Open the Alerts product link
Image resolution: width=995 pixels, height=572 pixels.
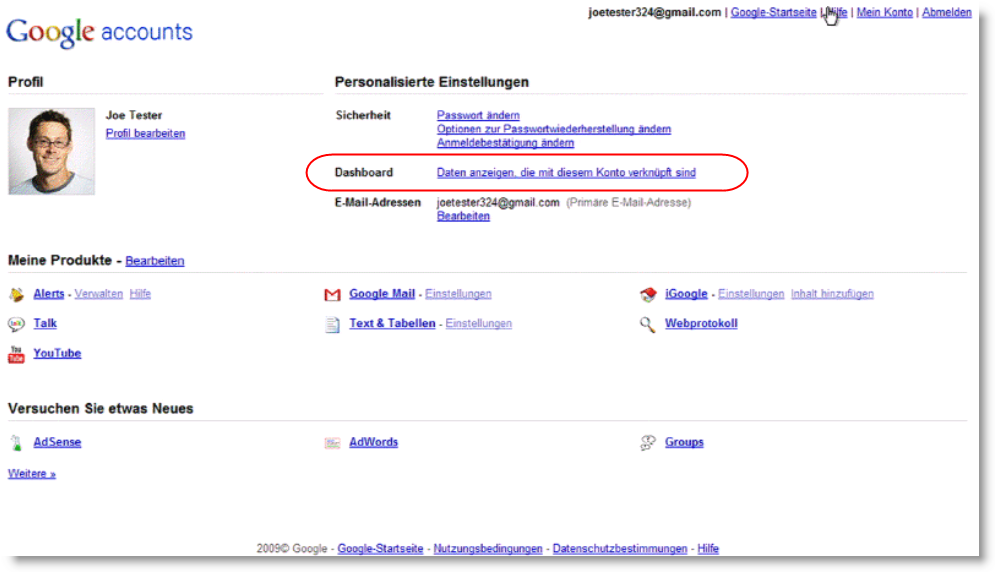pyautogui.click(x=49, y=293)
